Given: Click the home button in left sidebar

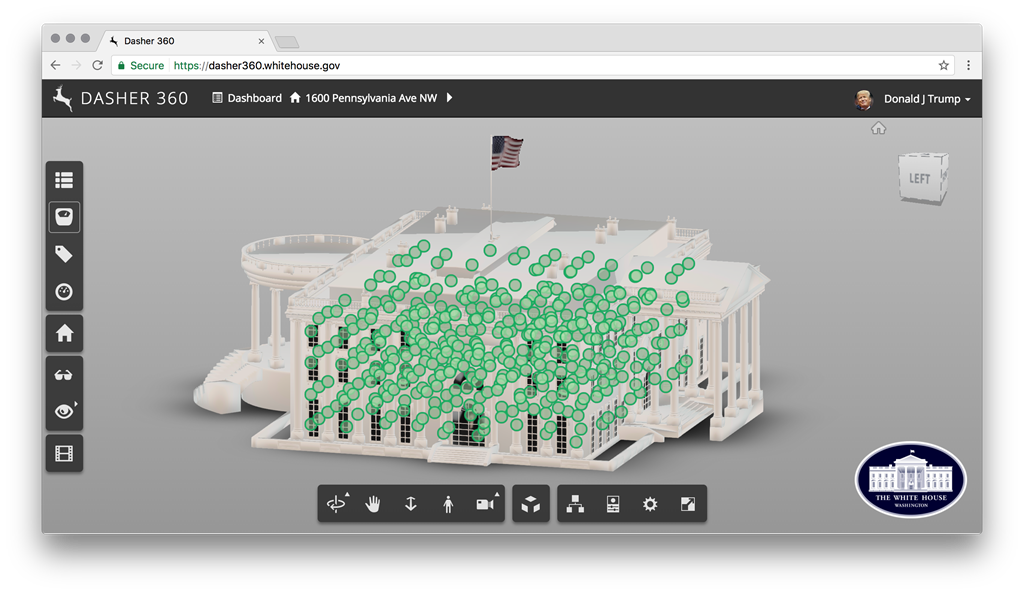Looking at the screenshot, I should point(64,333).
